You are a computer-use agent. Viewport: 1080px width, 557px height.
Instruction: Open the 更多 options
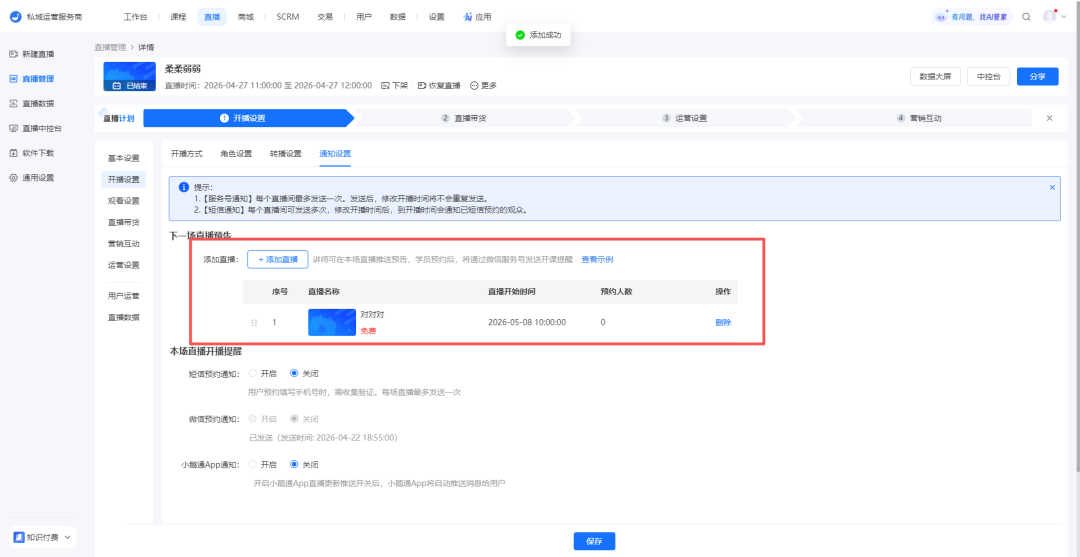click(x=483, y=85)
